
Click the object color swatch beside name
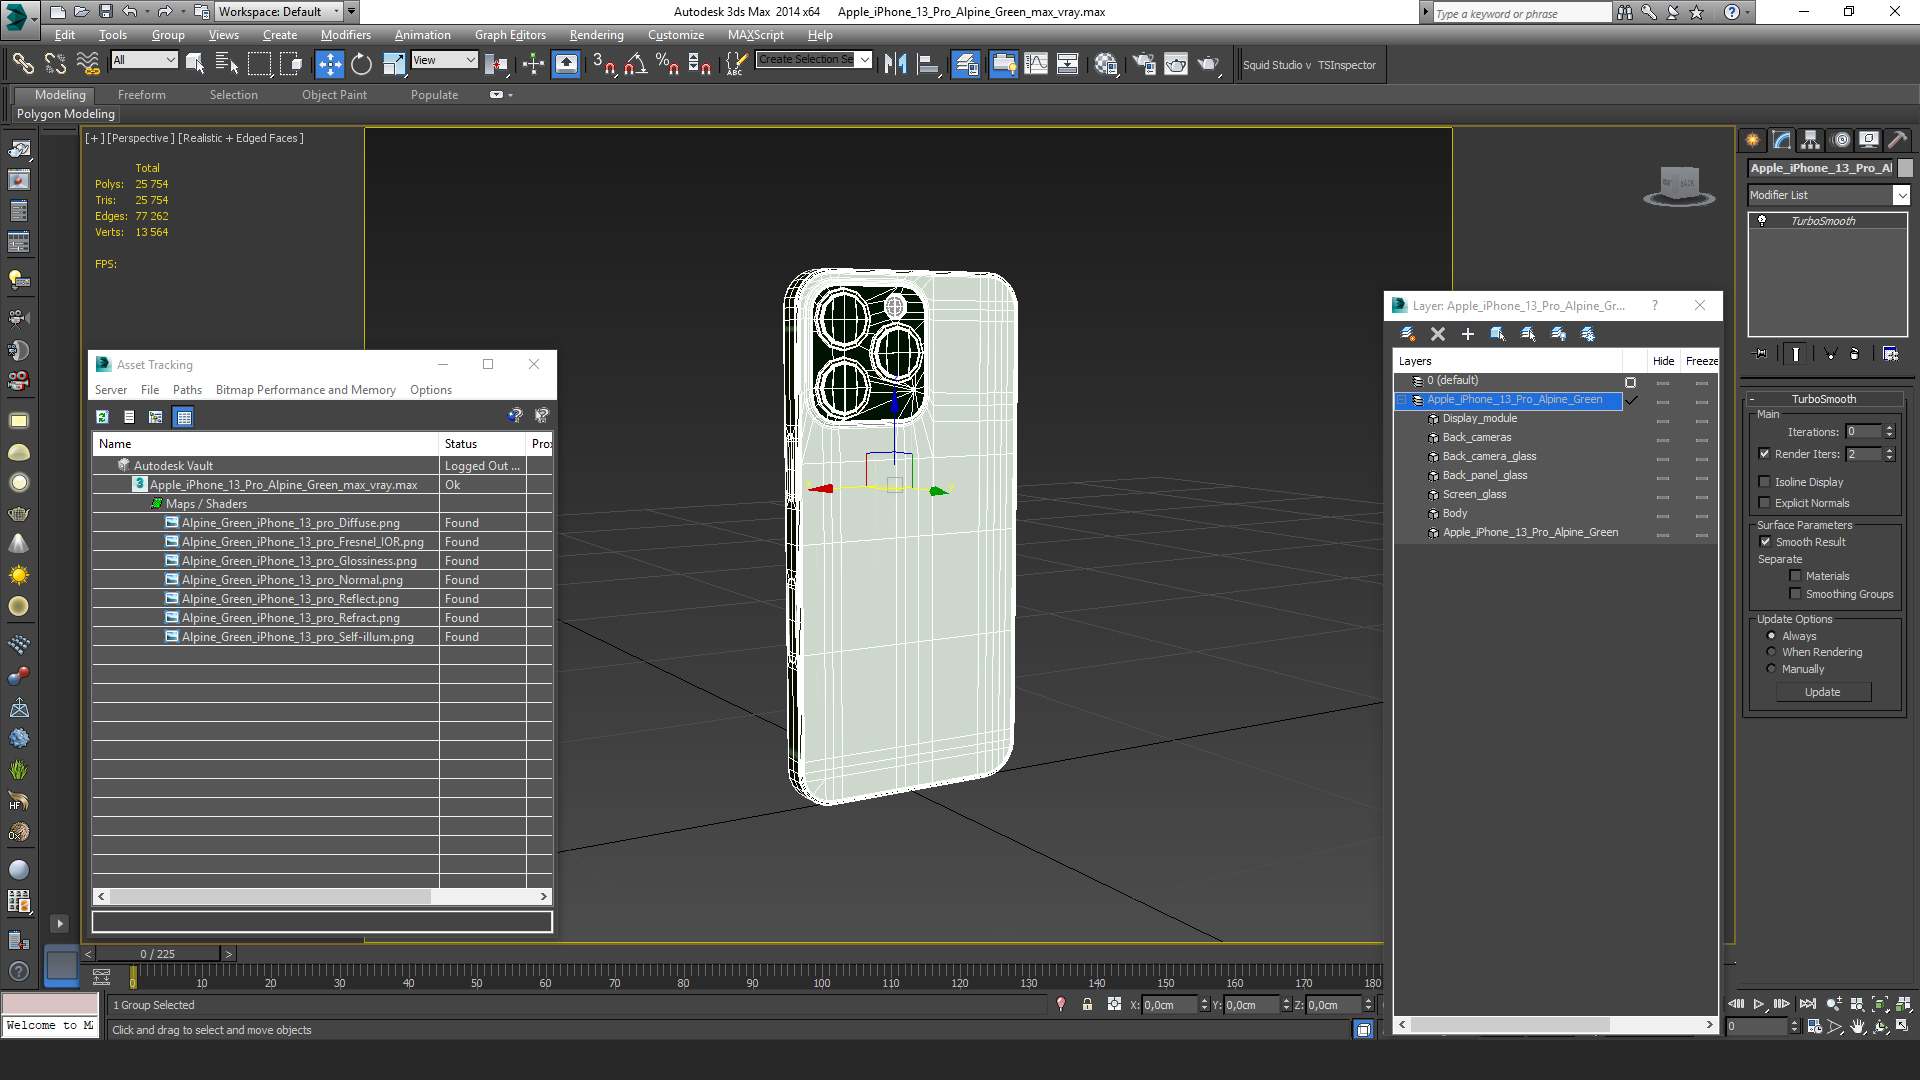[x=1905, y=168]
